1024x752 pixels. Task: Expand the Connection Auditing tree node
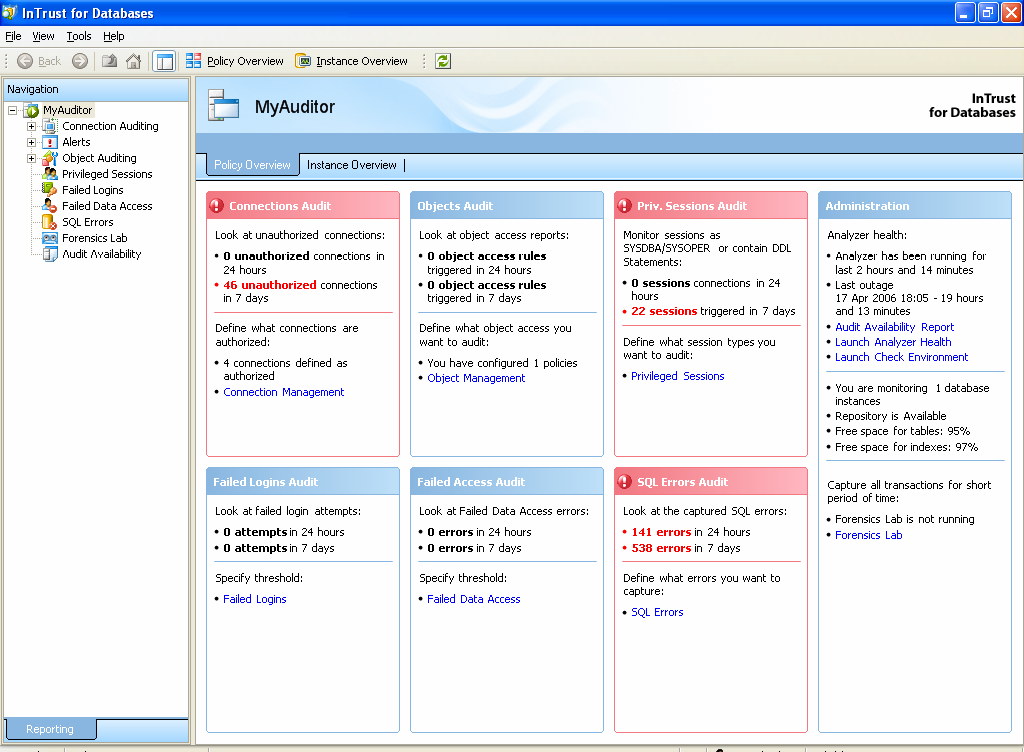pyautogui.click(x=31, y=126)
